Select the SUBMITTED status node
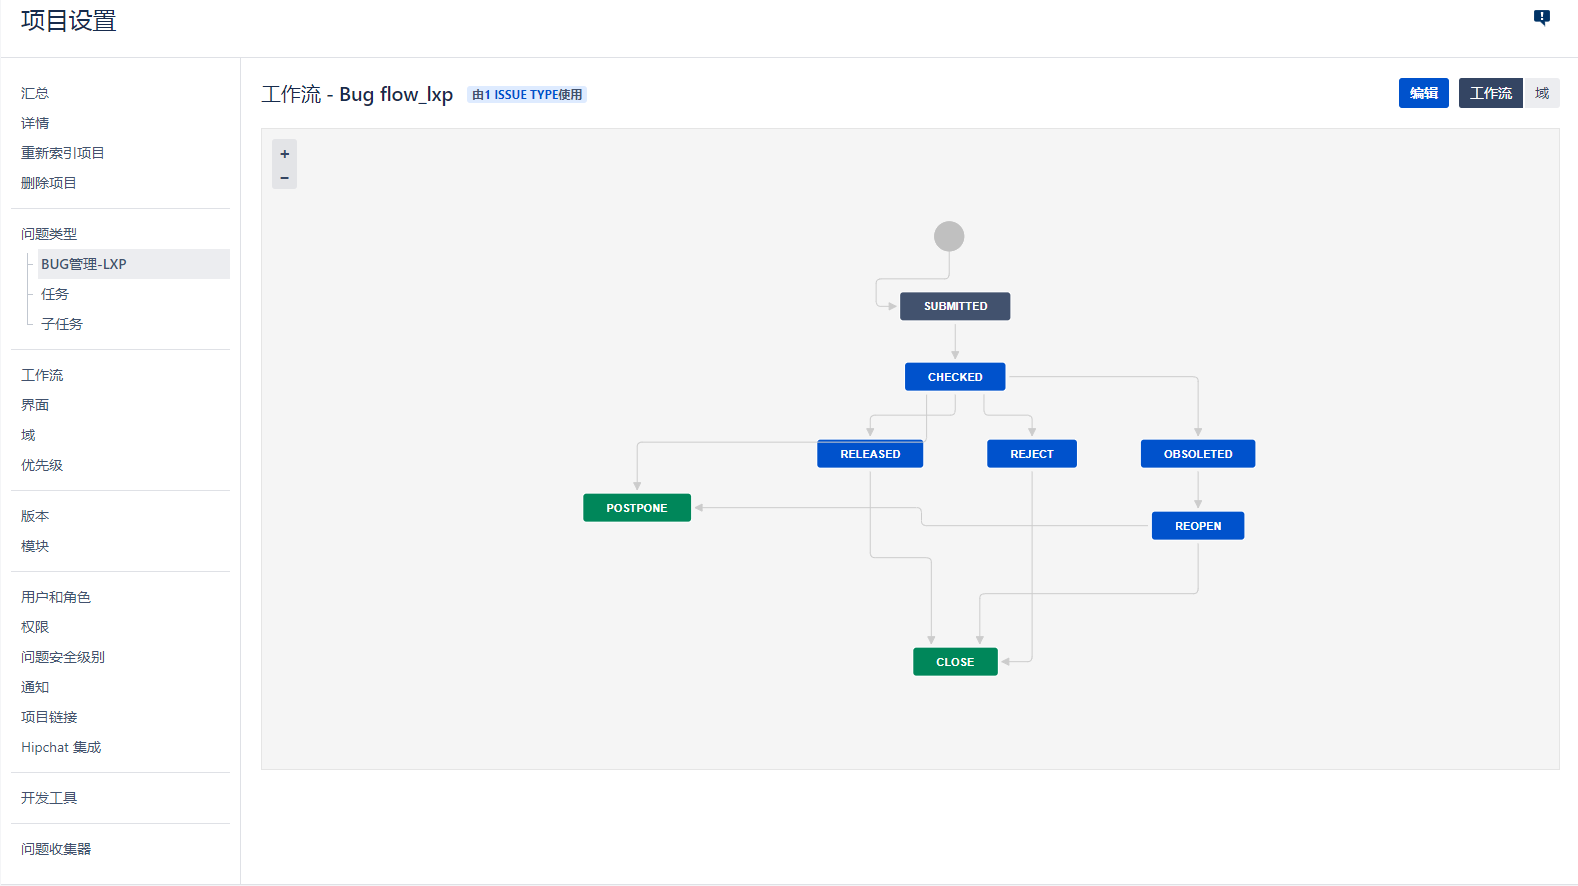Image resolution: width=1578 pixels, height=886 pixels. pyautogui.click(x=954, y=306)
